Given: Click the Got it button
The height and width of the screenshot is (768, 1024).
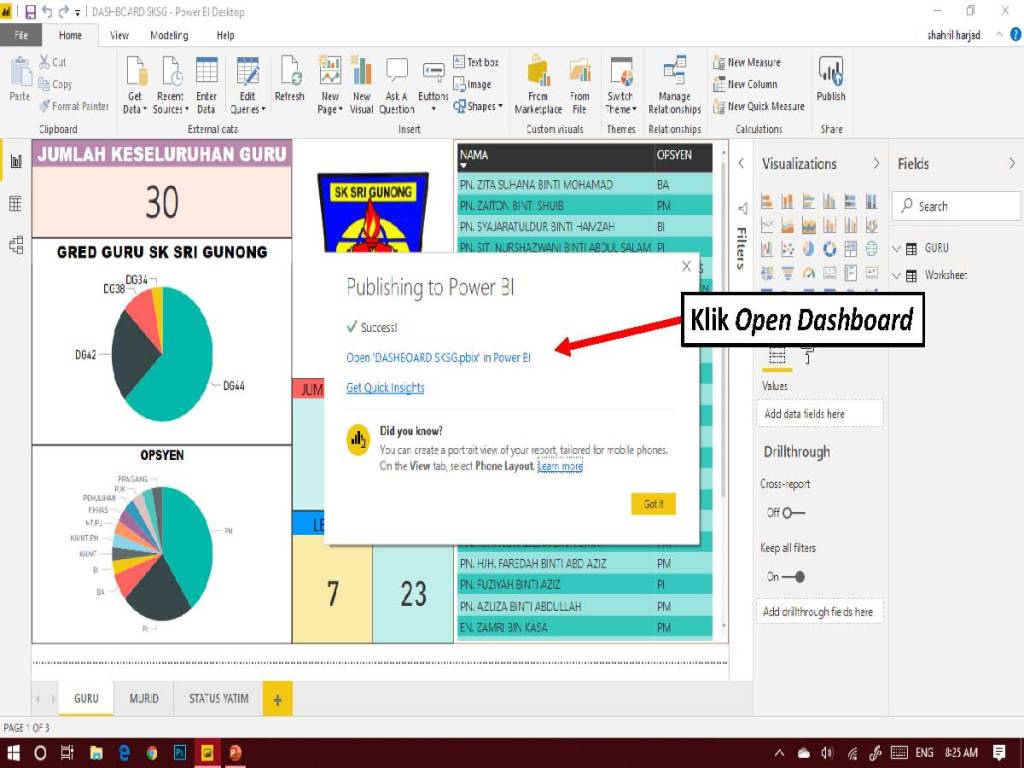Looking at the screenshot, I should tap(653, 504).
